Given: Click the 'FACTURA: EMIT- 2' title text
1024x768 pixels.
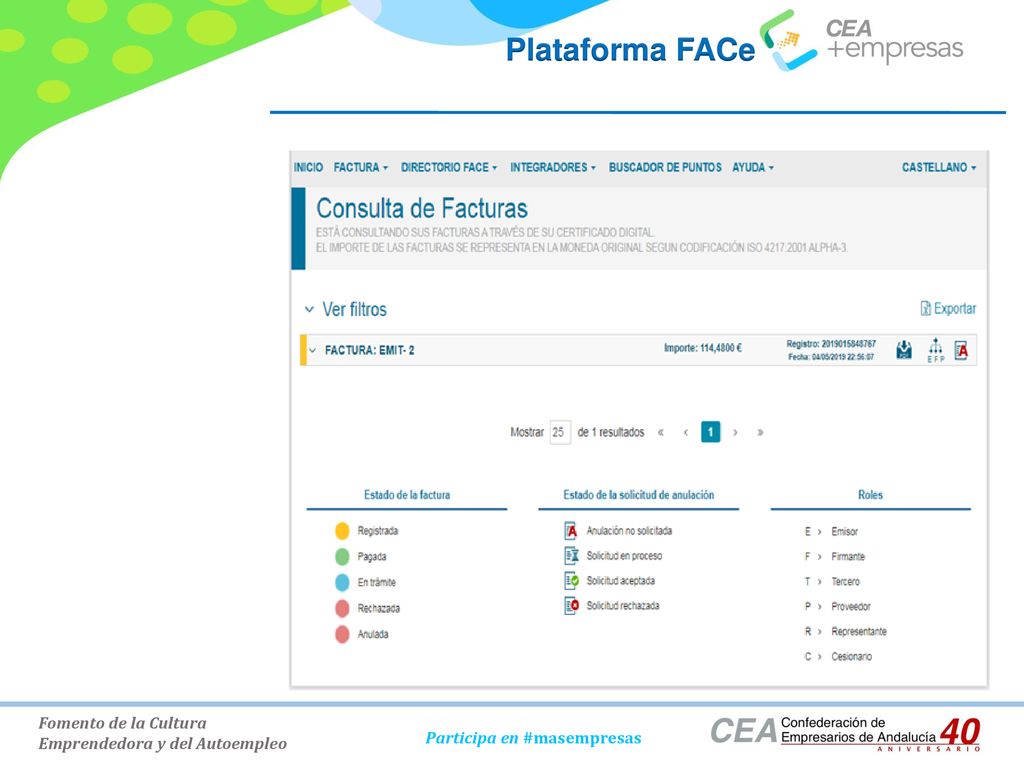Looking at the screenshot, I should (x=370, y=351).
